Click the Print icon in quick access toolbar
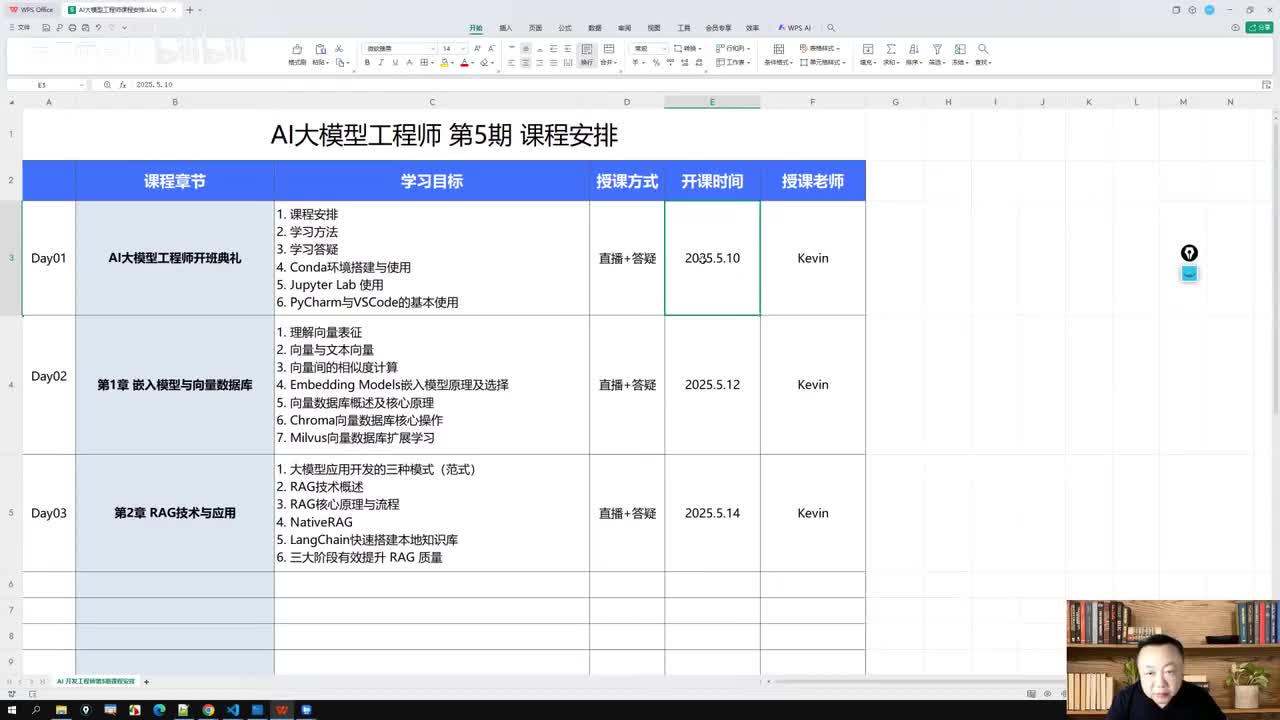 (72, 28)
